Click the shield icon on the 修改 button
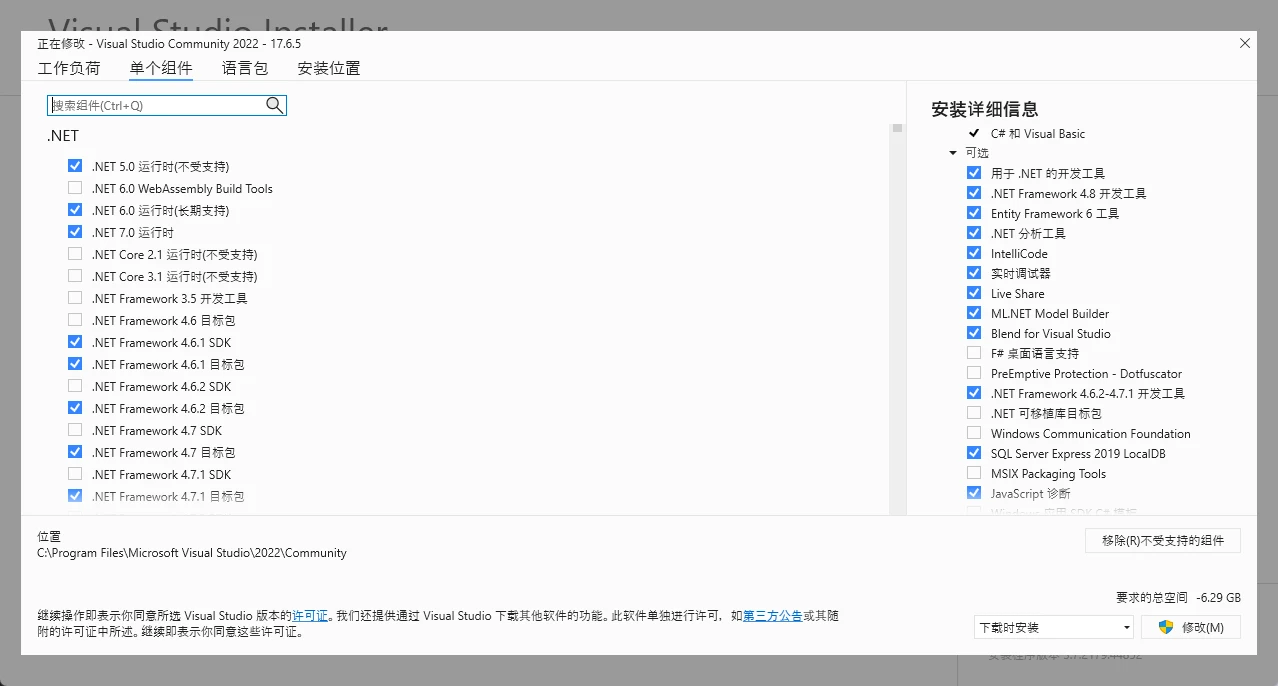Image resolution: width=1278 pixels, height=686 pixels. click(1165, 627)
